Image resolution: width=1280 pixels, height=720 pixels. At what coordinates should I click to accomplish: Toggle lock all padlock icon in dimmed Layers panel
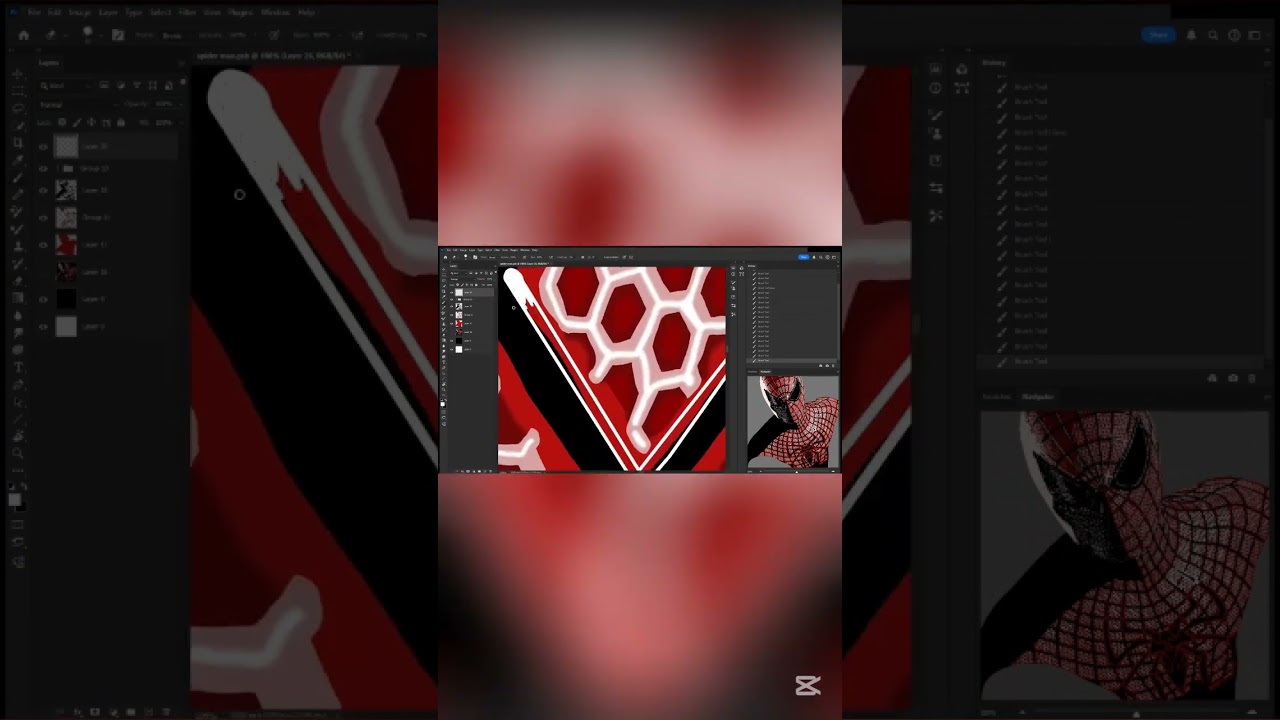tap(120, 122)
